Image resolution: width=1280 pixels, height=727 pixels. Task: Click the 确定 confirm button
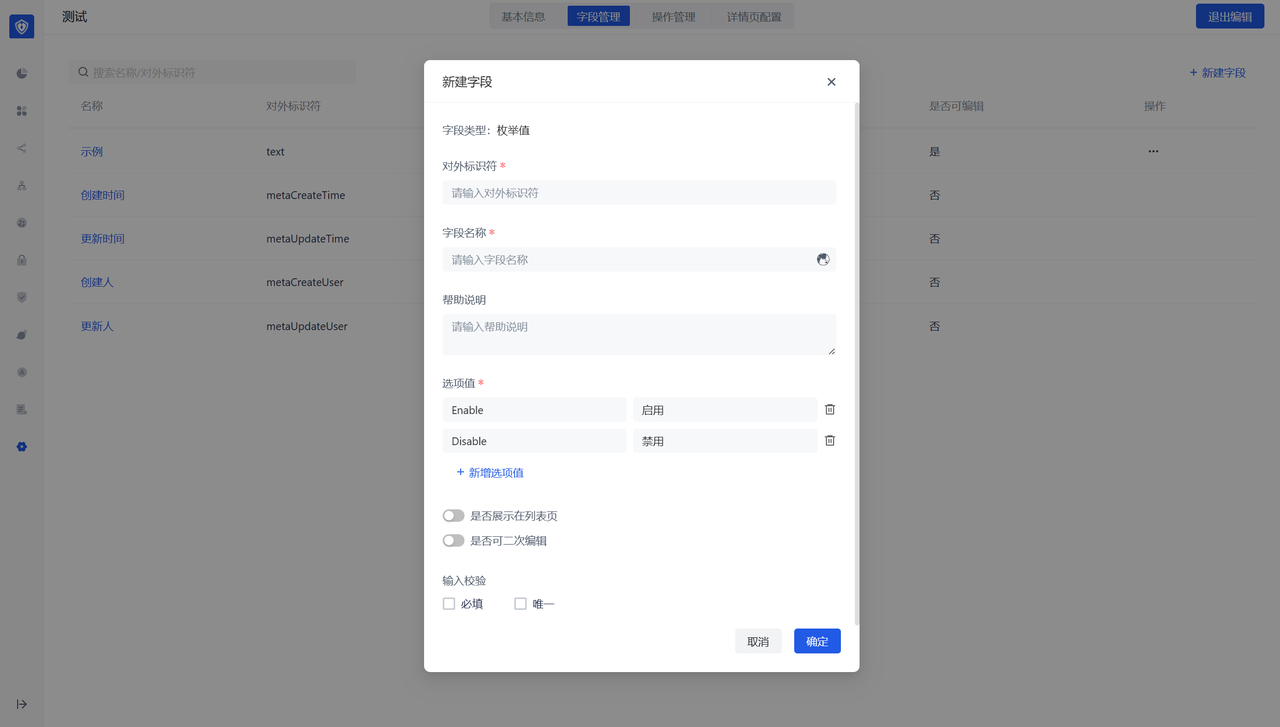click(x=817, y=641)
